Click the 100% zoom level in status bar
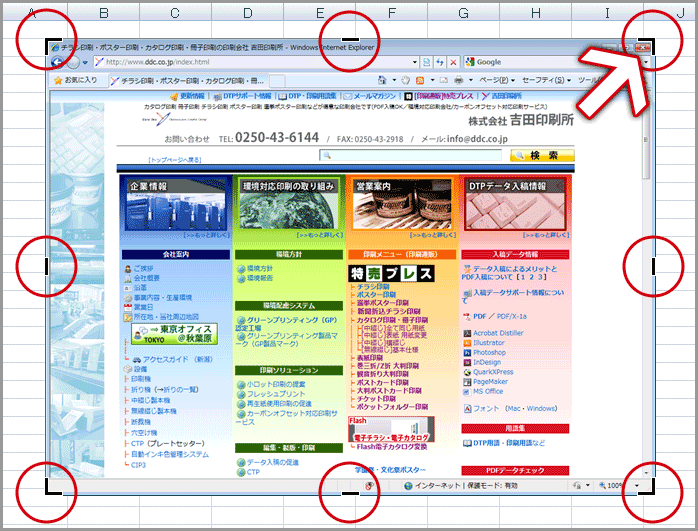 pos(610,486)
